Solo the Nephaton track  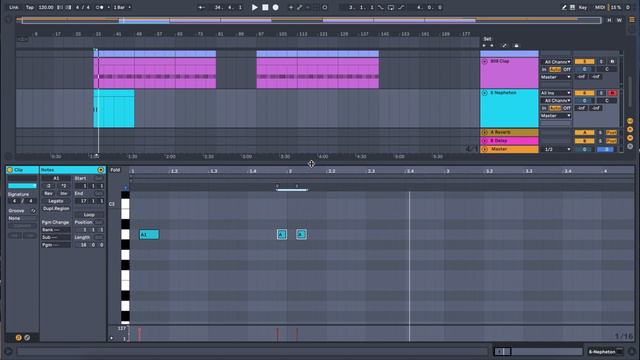[601, 93]
